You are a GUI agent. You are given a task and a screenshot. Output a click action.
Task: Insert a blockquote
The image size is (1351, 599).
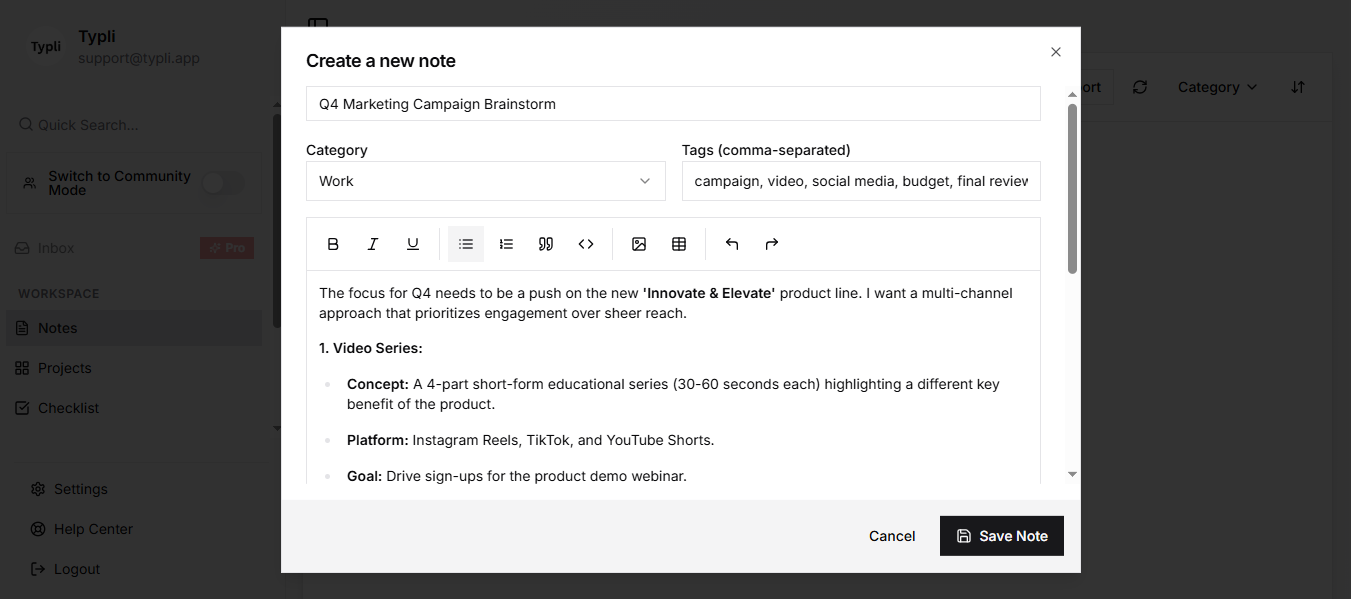[x=546, y=244]
